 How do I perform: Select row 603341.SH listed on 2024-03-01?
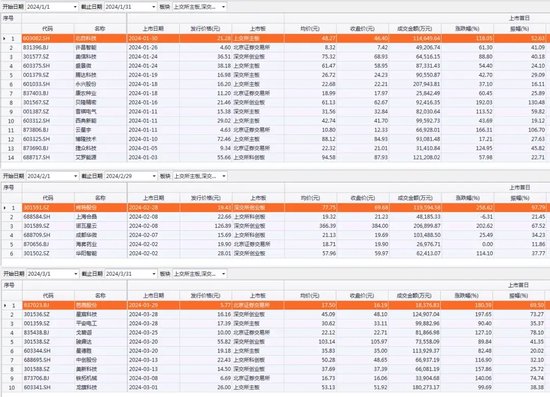pyautogui.click(x=275, y=388)
